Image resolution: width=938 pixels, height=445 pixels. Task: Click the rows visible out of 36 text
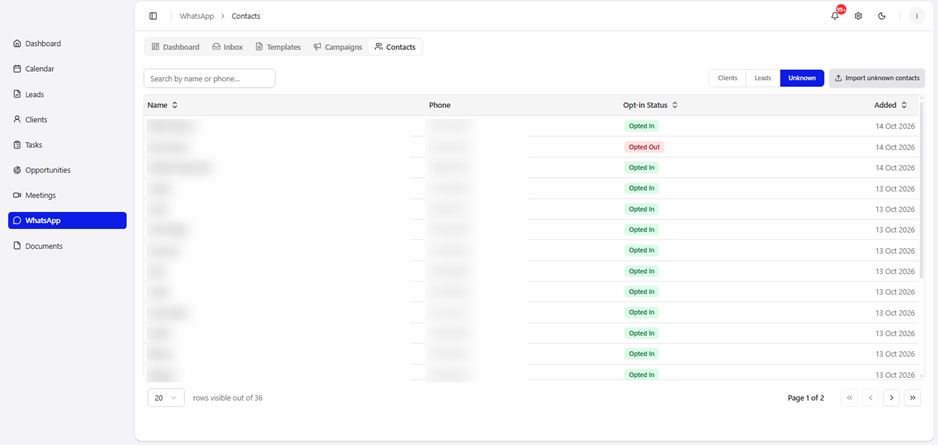pyautogui.click(x=227, y=398)
